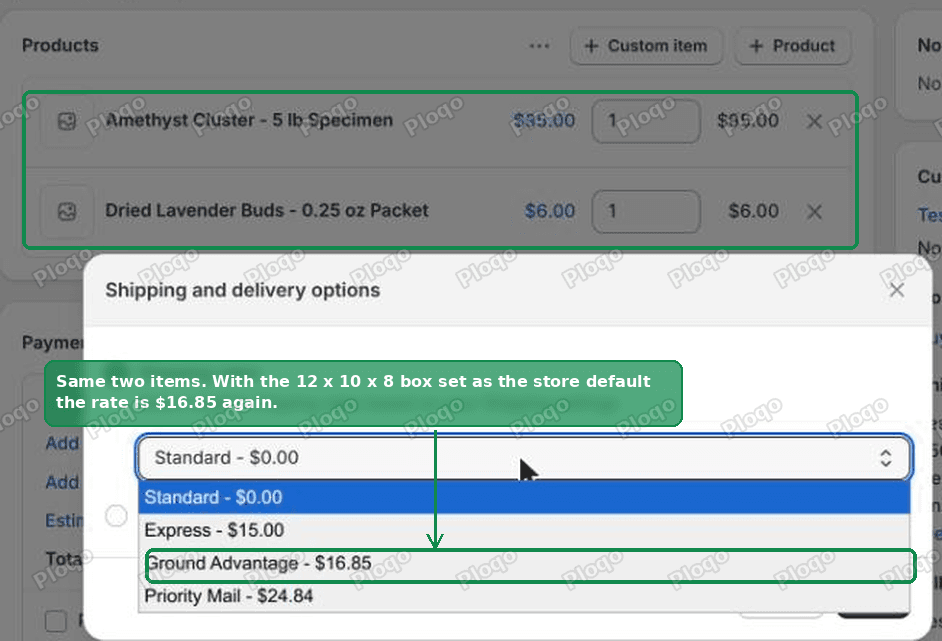Click the Amethyst Cluster product image icon
The image size is (942, 641).
[67, 121]
